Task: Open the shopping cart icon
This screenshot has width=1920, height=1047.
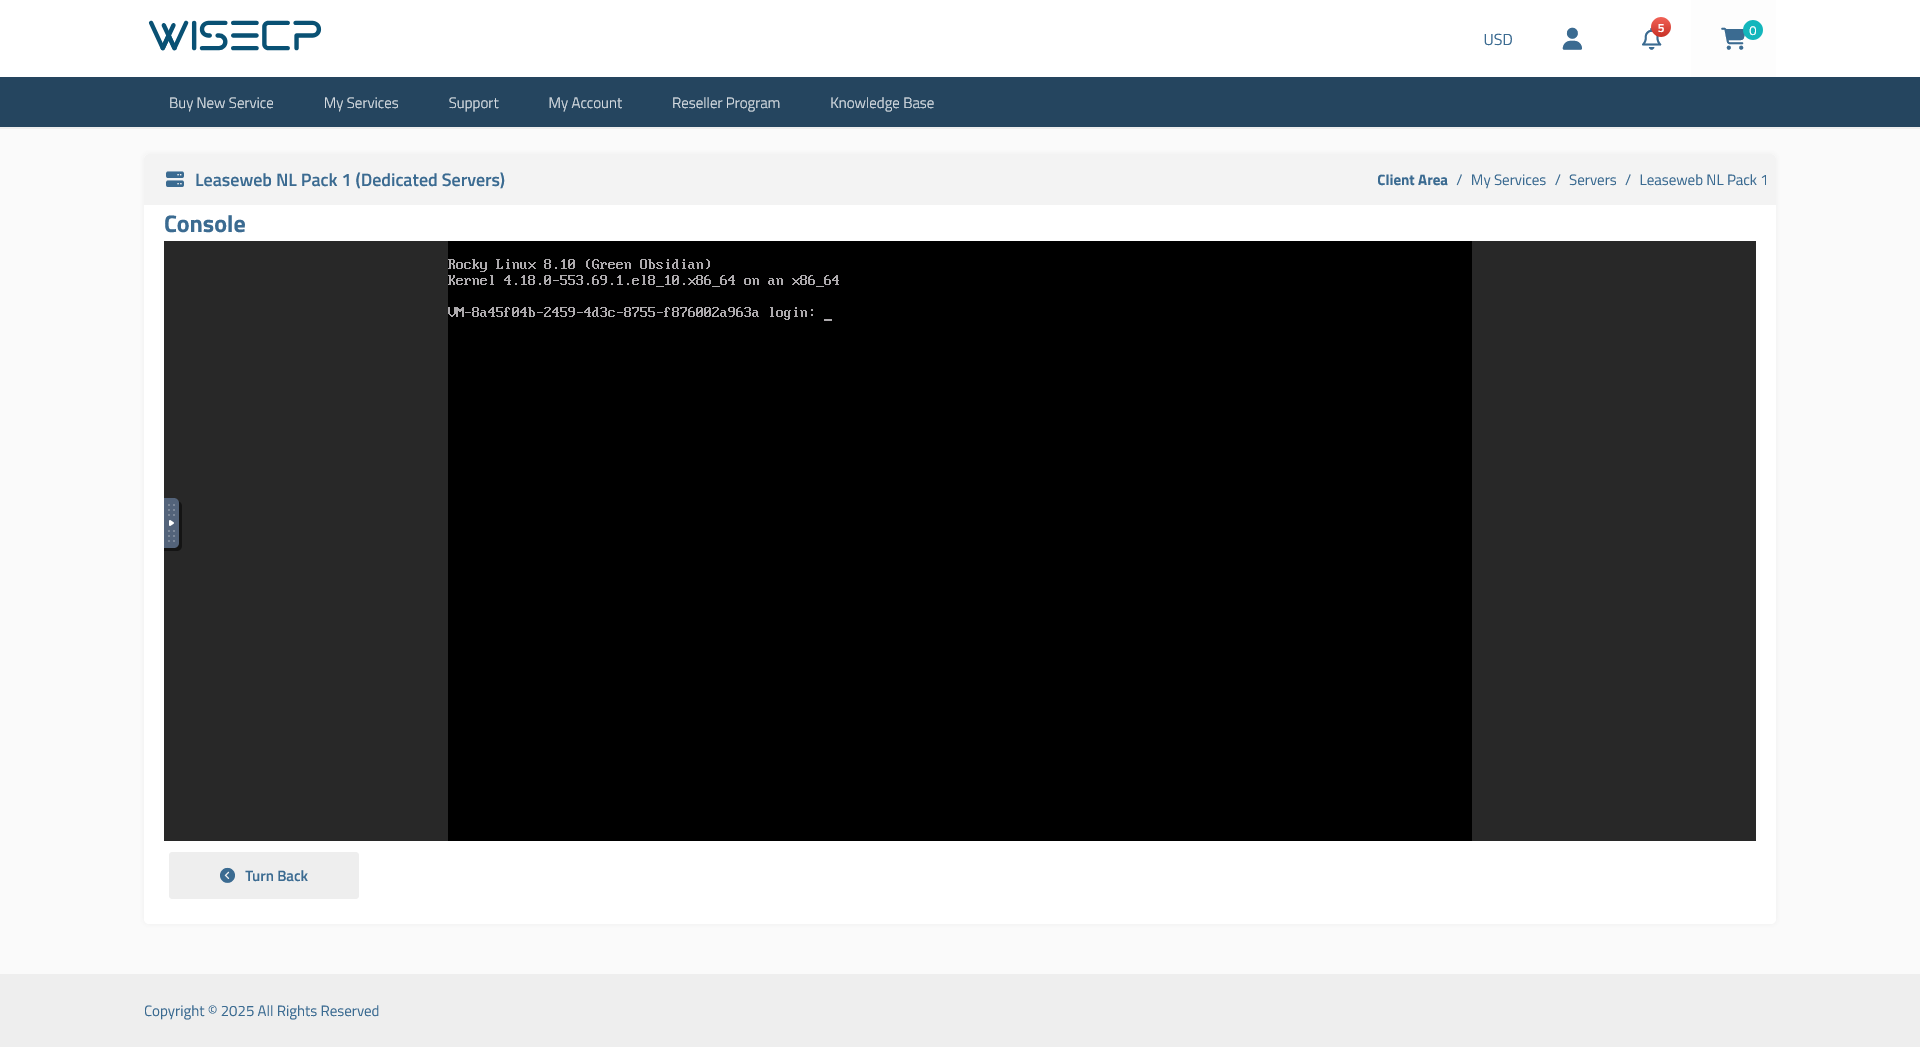Action: [1733, 39]
